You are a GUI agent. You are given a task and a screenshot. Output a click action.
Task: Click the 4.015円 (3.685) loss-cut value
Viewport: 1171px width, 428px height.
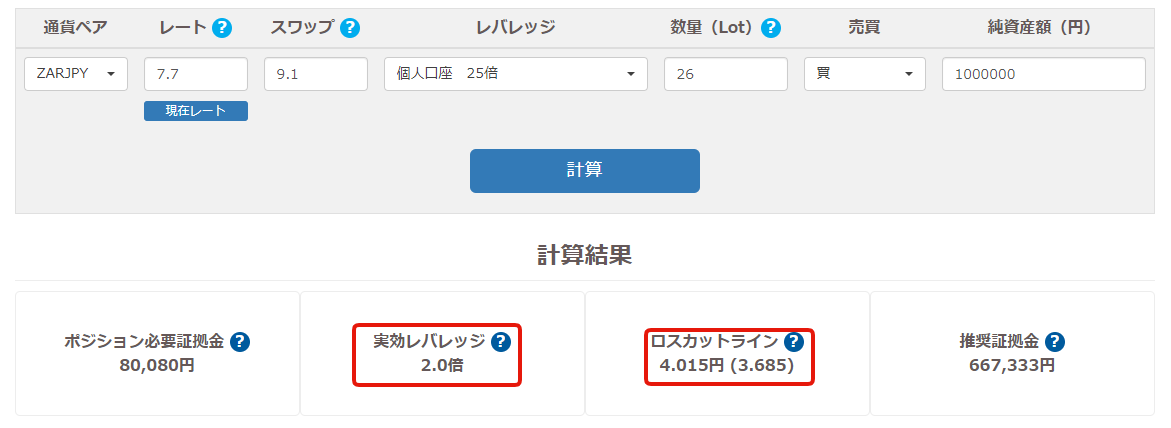point(727,366)
